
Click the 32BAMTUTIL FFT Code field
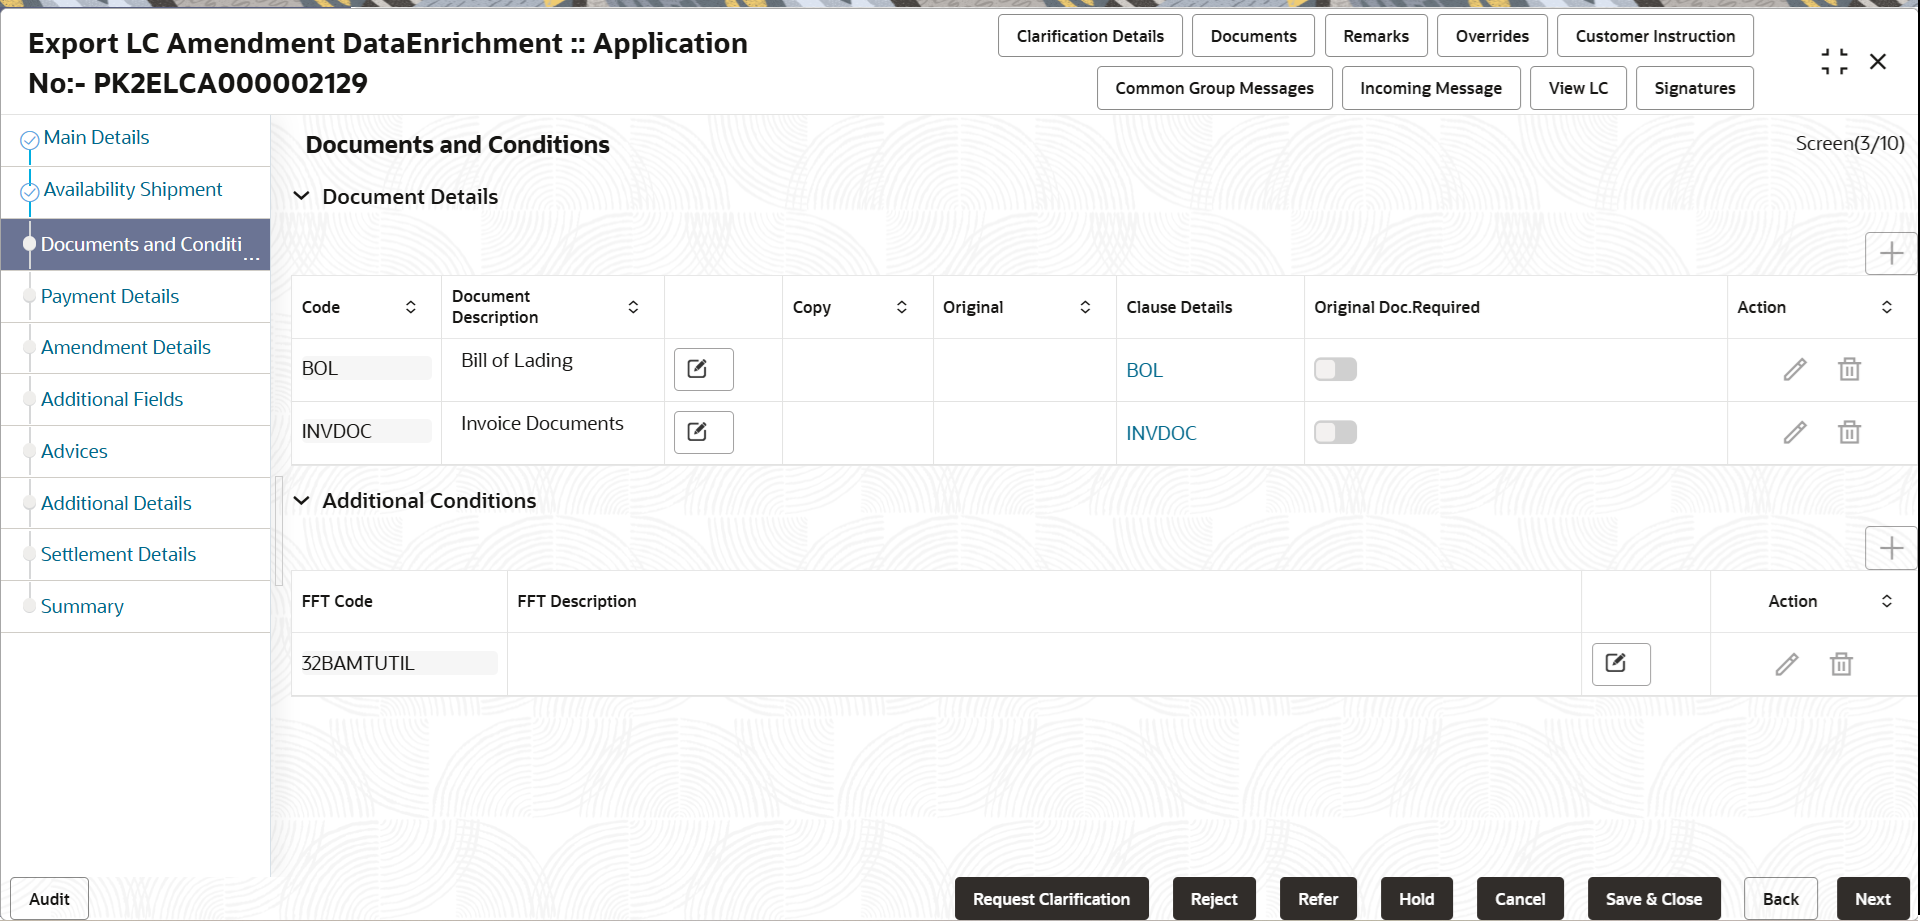399,663
